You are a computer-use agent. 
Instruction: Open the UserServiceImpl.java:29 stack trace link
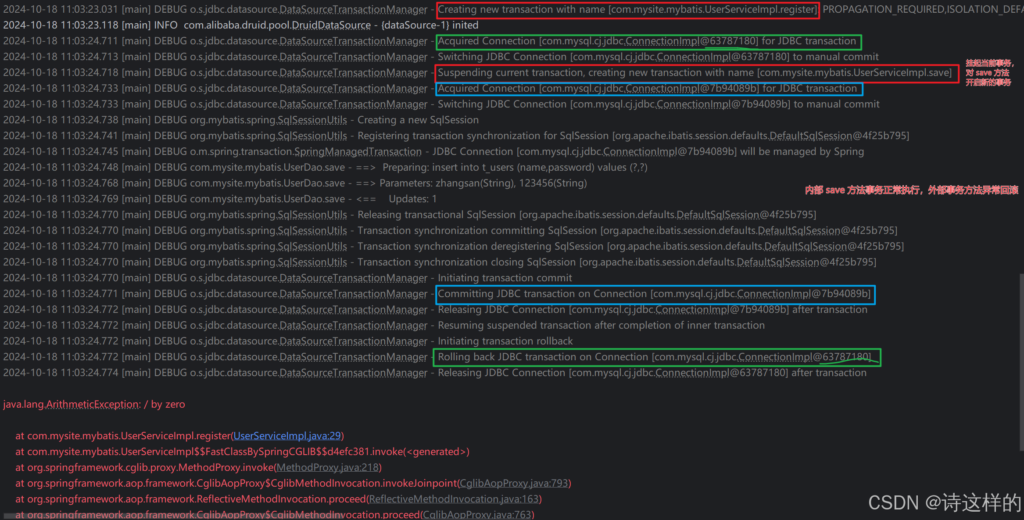pyautogui.click(x=287, y=436)
